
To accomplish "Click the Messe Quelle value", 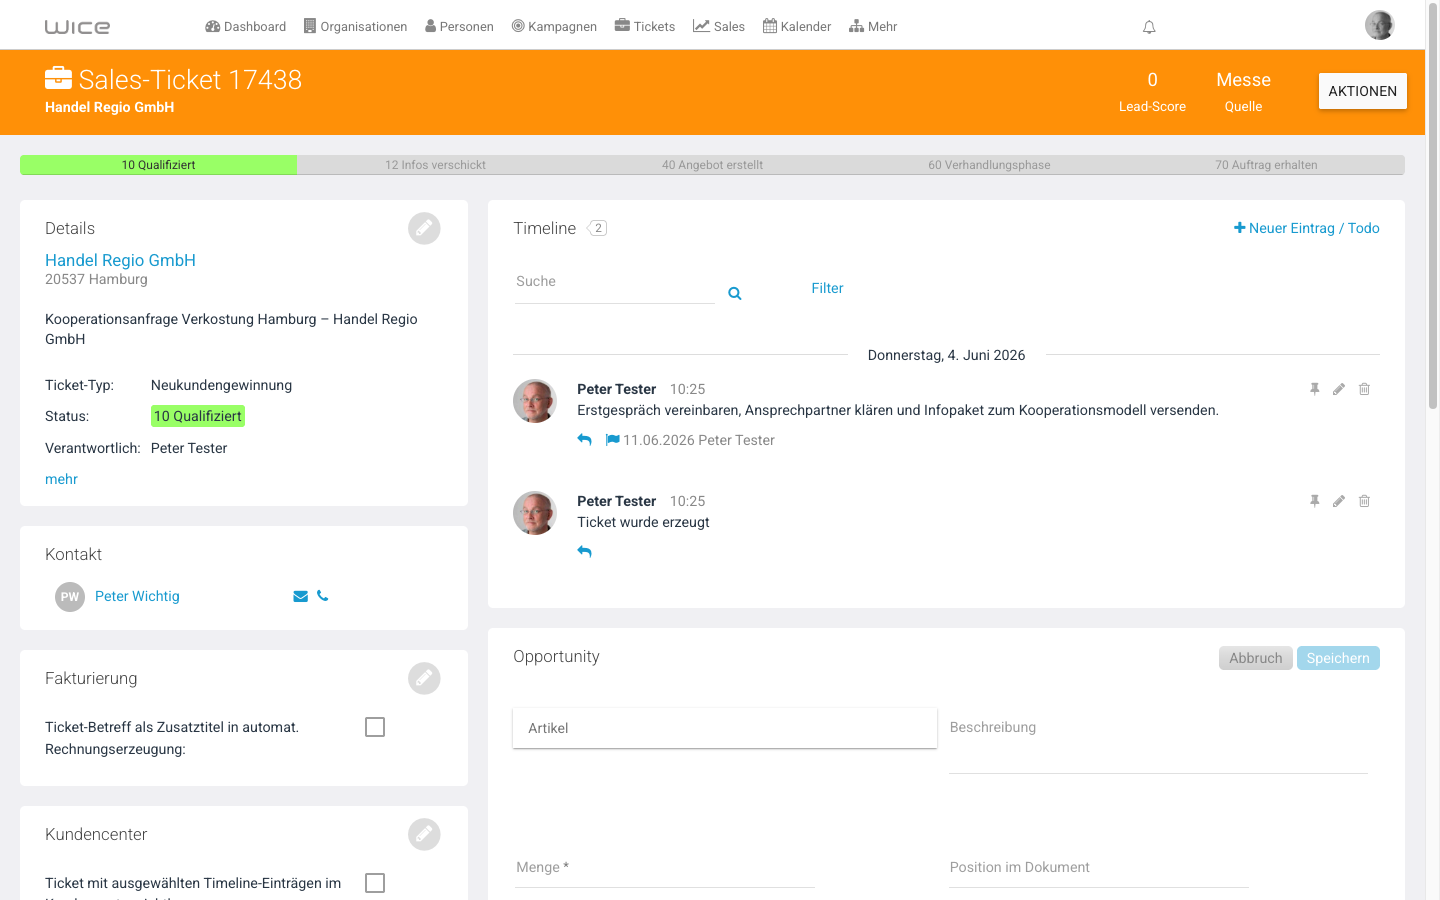I will pyautogui.click(x=1243, y=80).
